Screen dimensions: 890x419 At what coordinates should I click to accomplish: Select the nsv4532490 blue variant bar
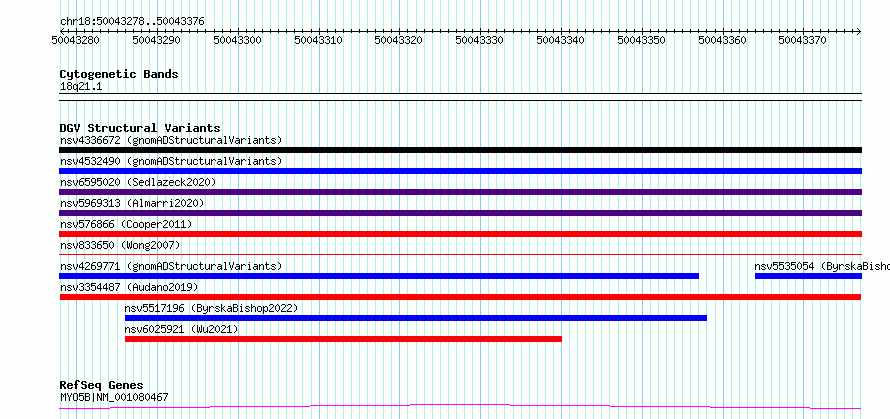click(460, 171)
